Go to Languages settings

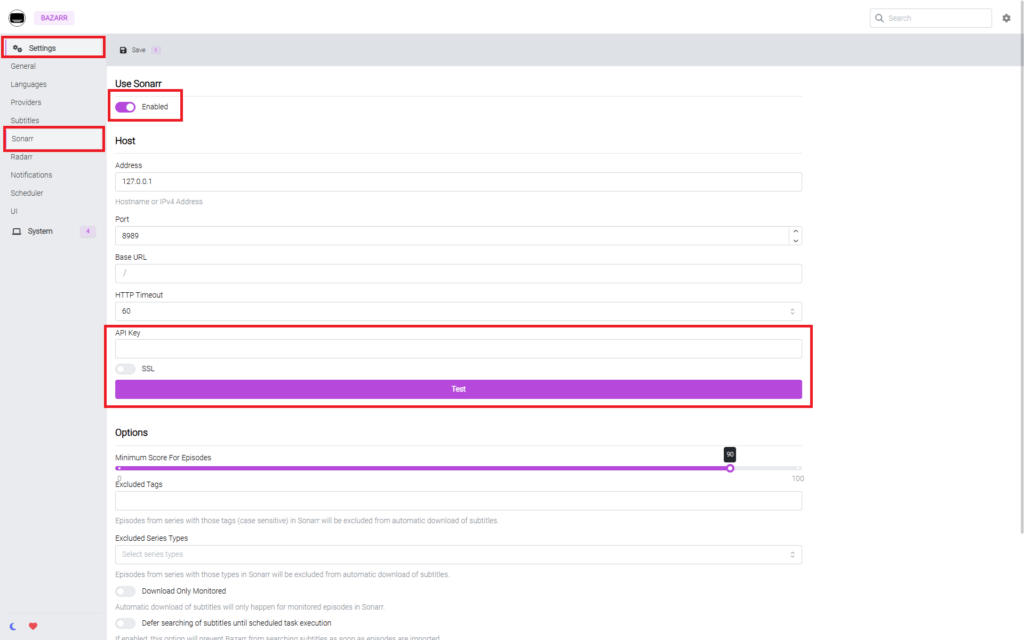point(29,85)
